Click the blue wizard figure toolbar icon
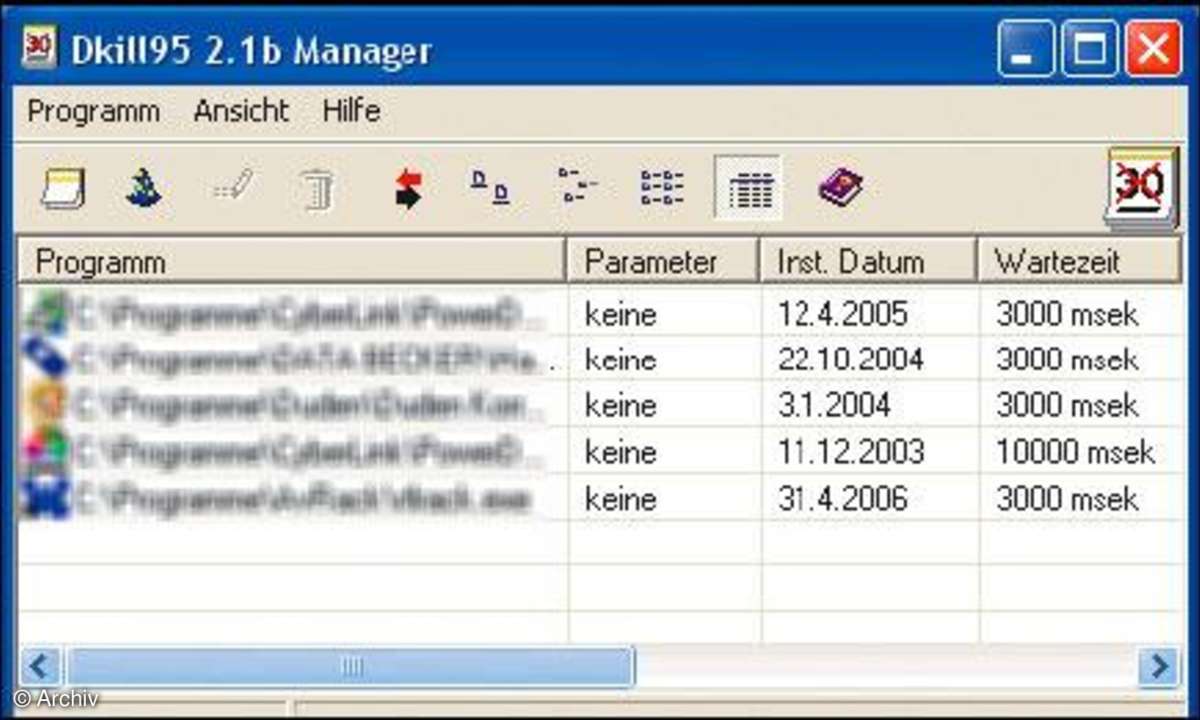 [145, 188]
